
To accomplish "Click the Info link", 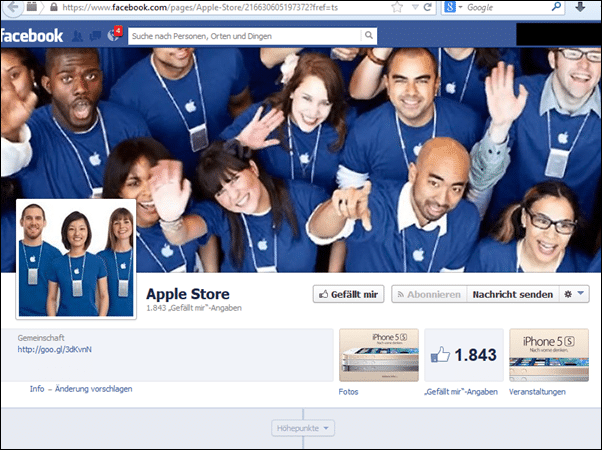I will click(x=37, y=389).
